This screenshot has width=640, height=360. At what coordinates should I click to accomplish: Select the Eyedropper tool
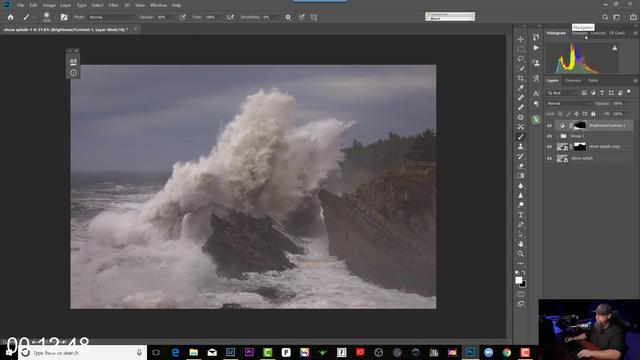pos(520,88)
